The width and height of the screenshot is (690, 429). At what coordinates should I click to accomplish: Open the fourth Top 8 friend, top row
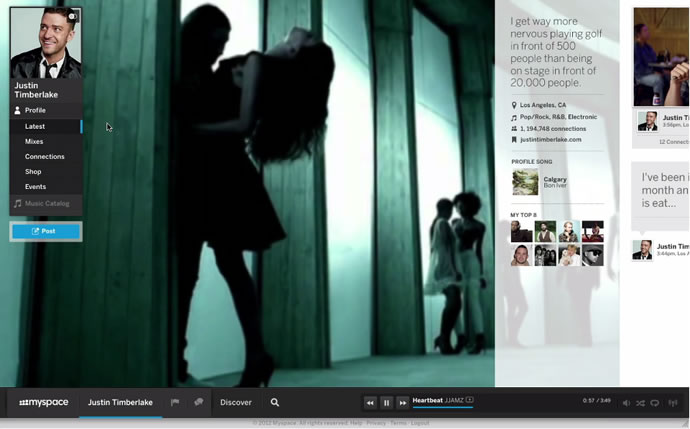(593, 231)
